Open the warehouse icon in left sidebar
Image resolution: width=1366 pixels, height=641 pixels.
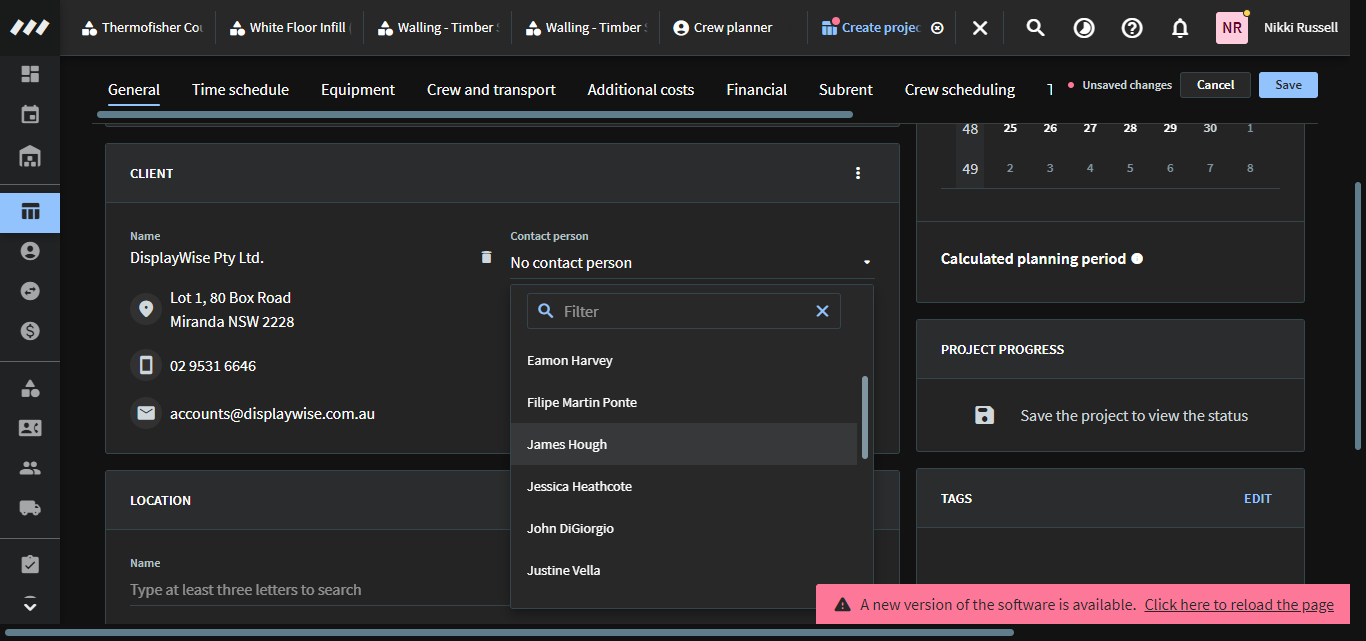(30, 156)
